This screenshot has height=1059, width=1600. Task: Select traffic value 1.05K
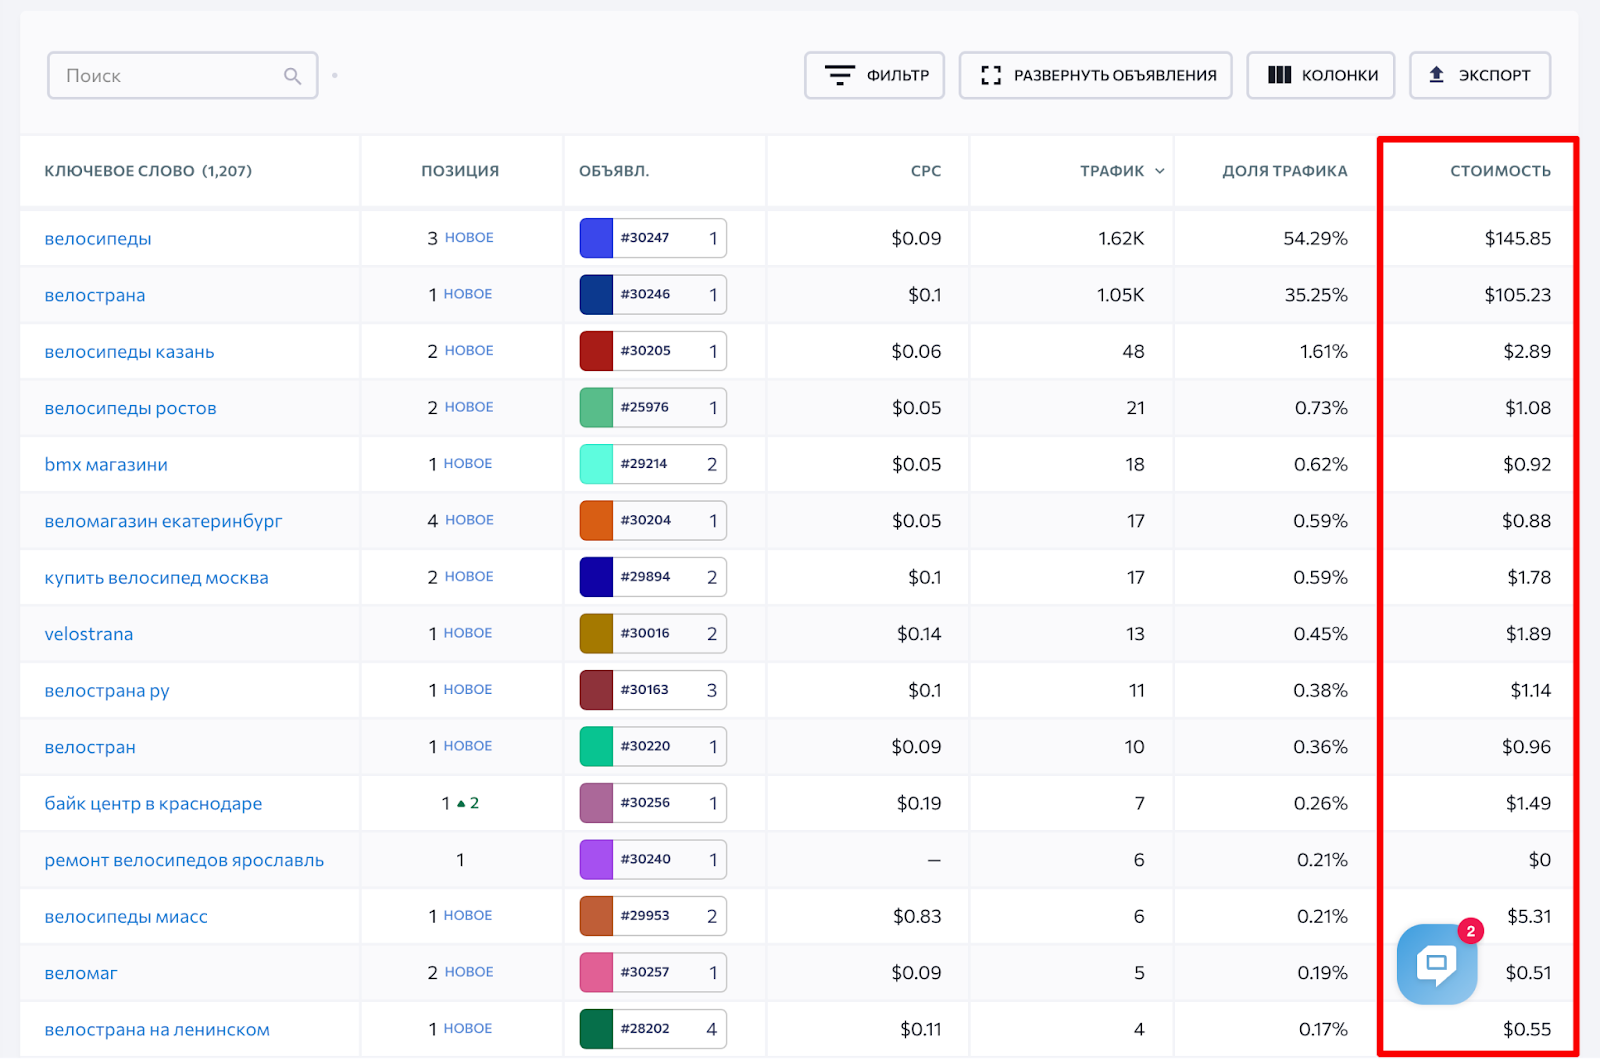coord(1120,295)
